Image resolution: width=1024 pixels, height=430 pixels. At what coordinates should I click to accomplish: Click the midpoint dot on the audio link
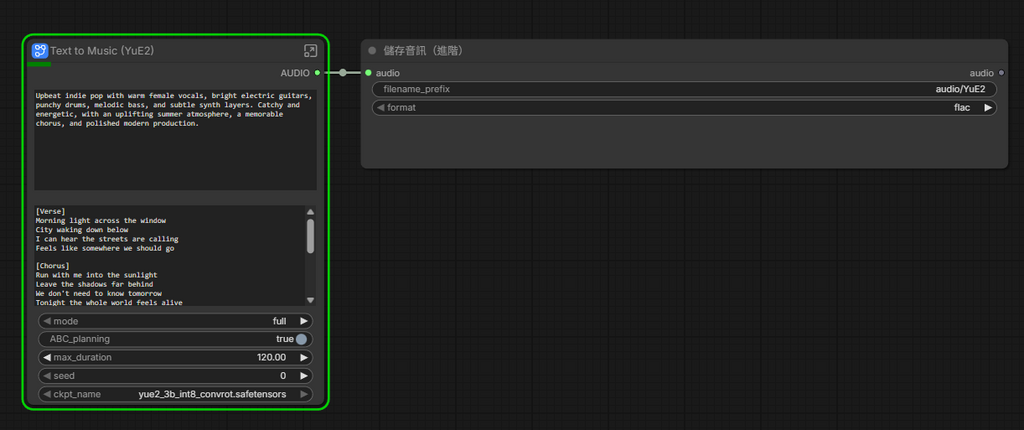(x=343, y=73)
